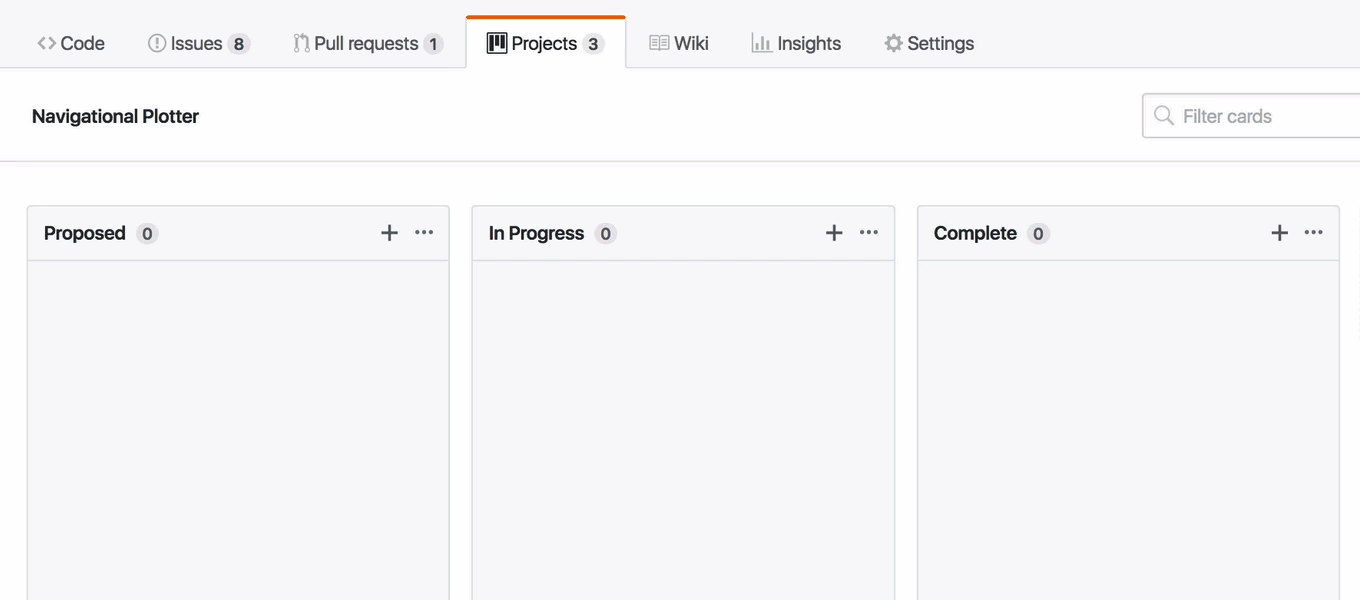Add a card to In Progress column
Viewport: 1360px width, 600px height.
tap(834, 233)
